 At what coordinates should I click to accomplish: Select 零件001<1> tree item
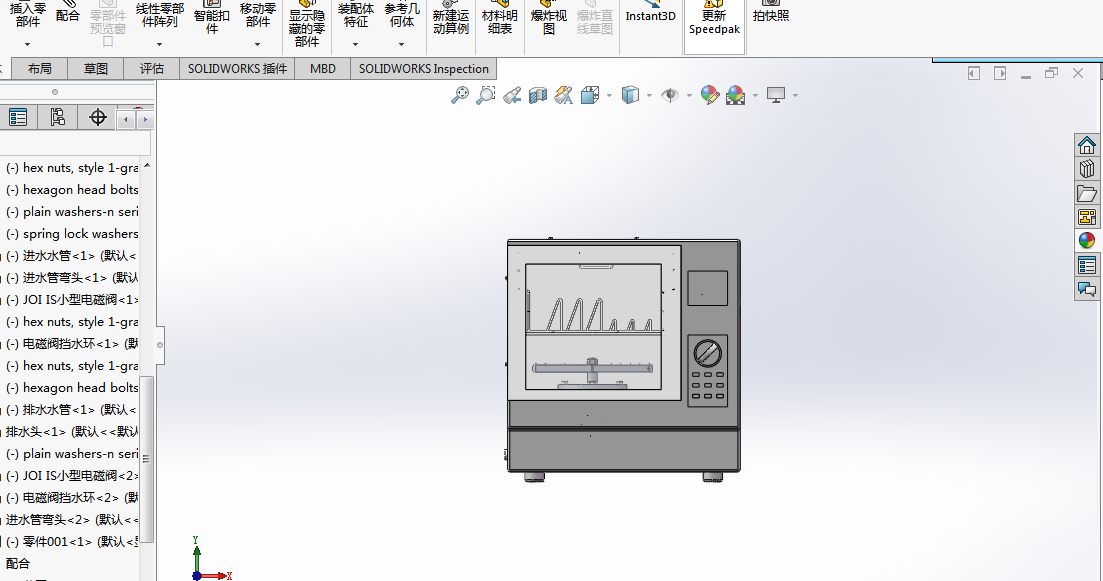[x=73, y=542]
